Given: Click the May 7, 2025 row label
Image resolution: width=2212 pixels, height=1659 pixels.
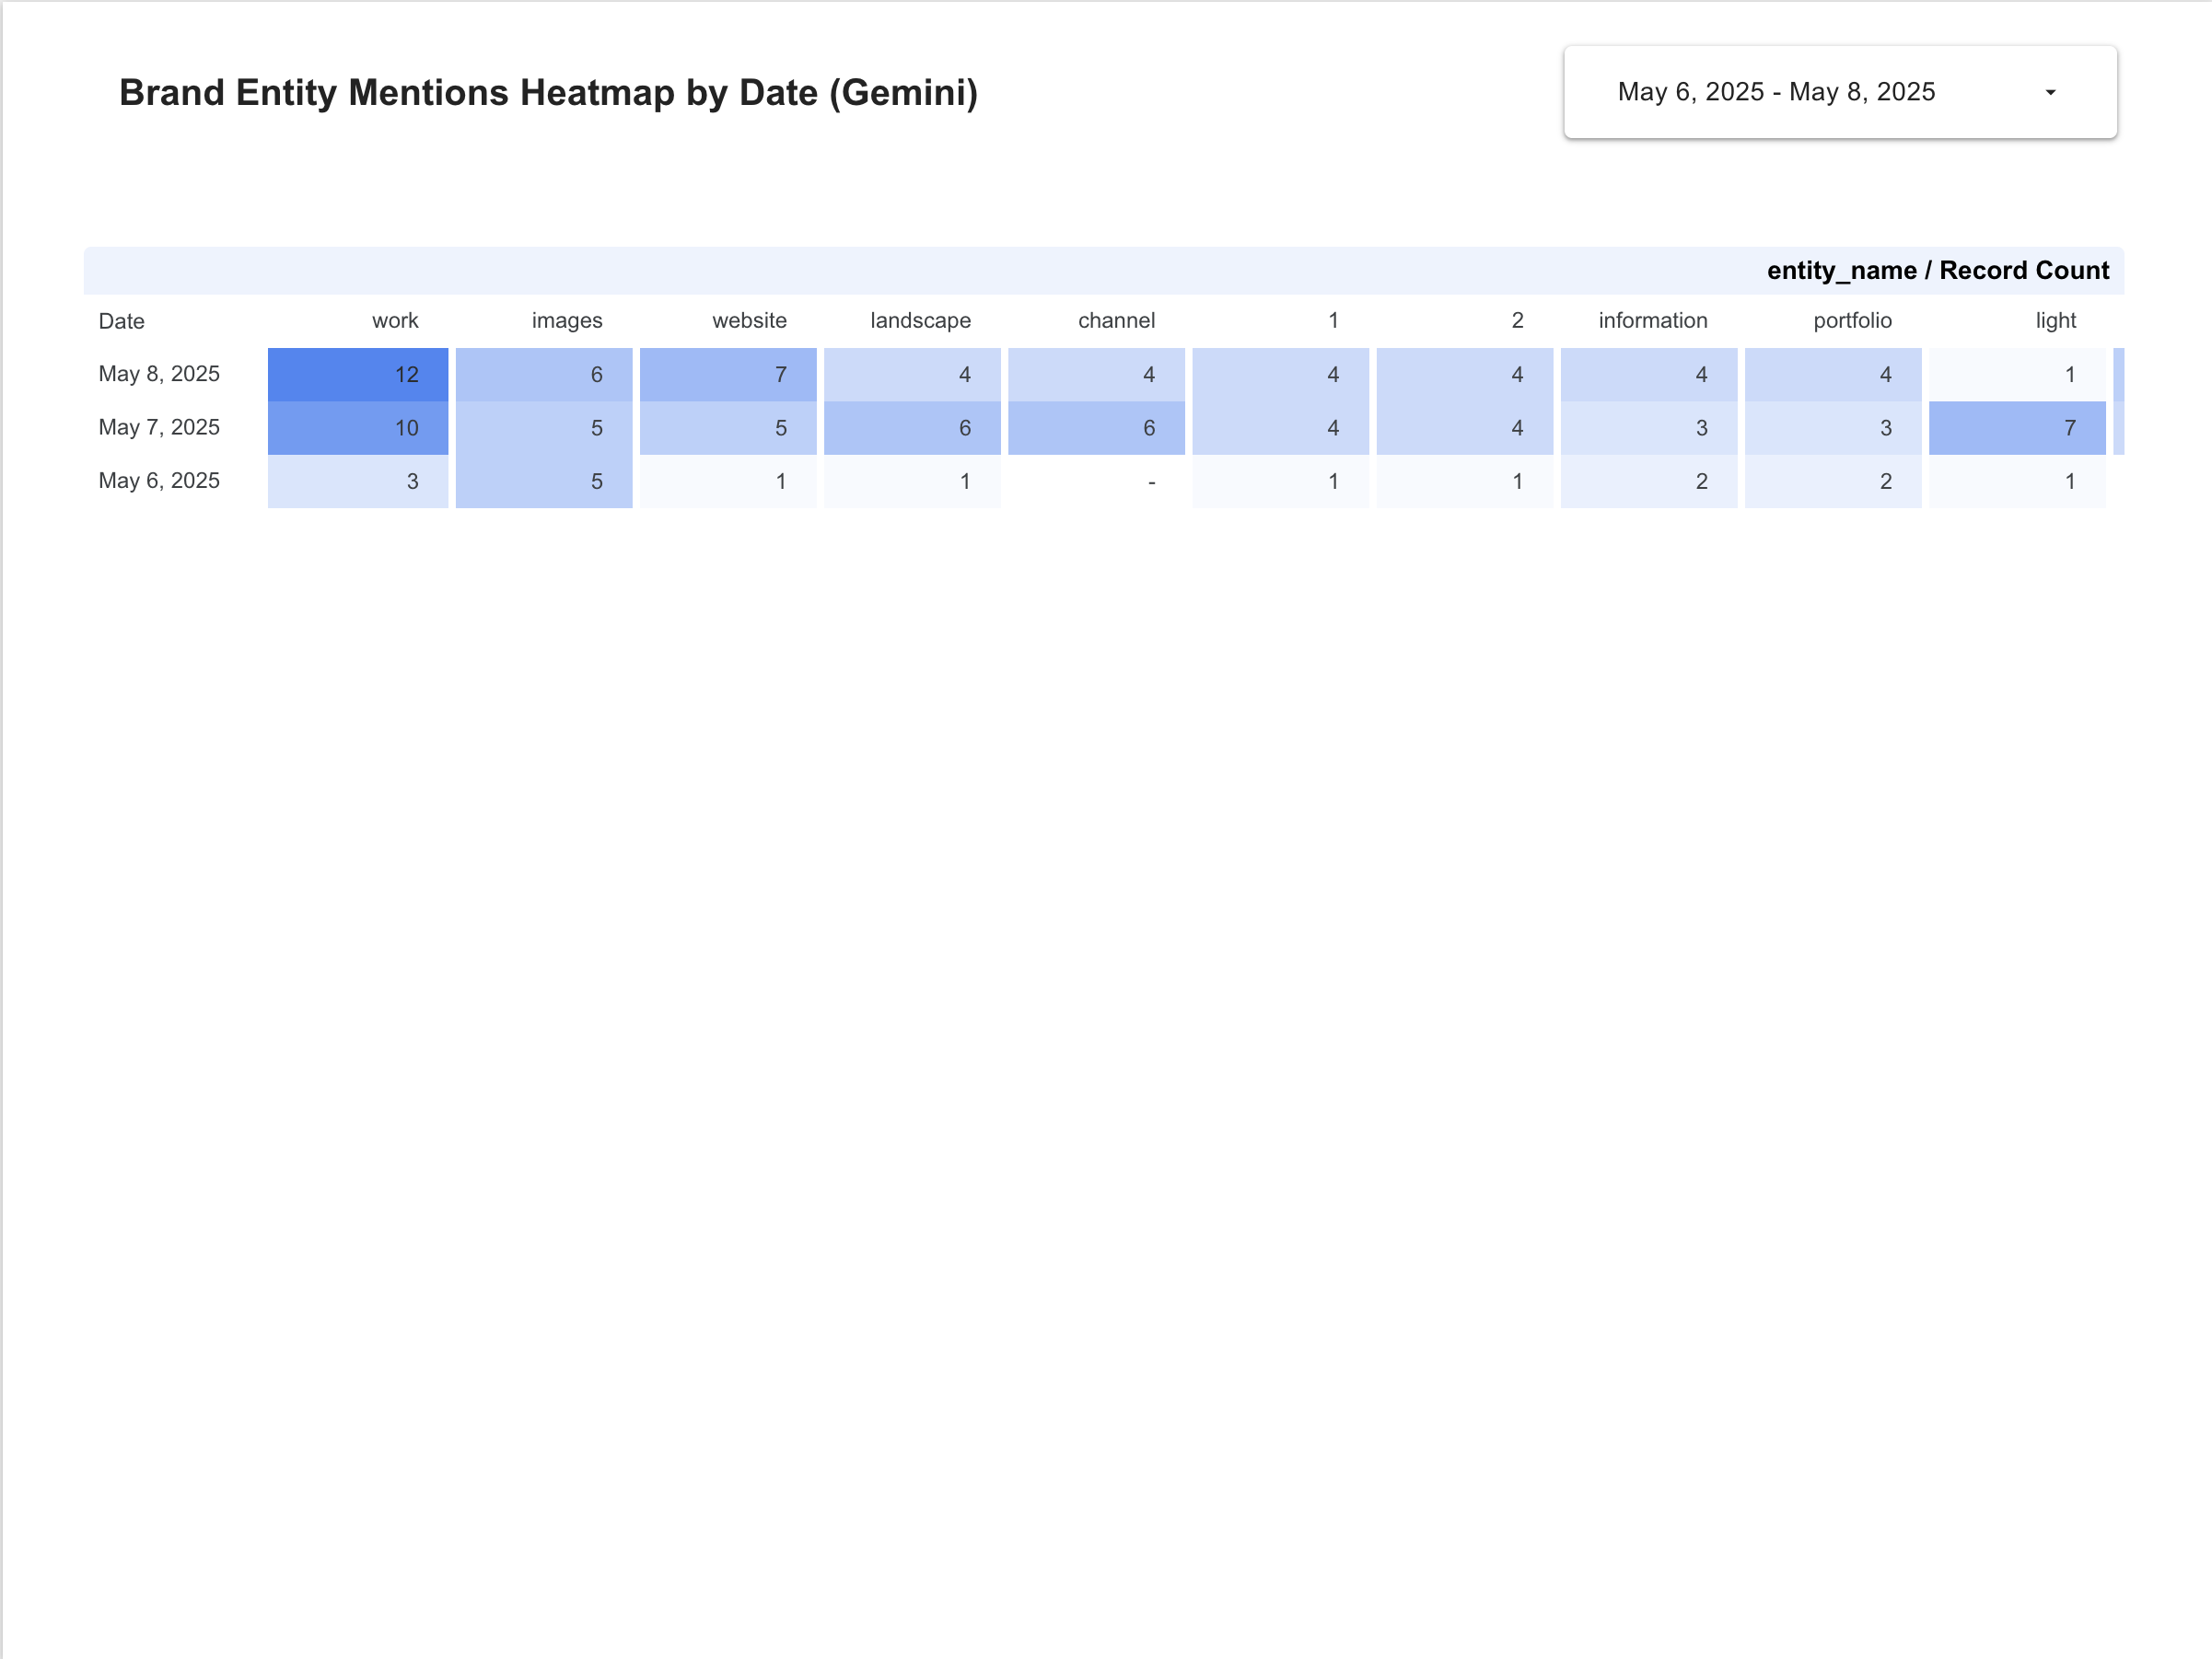Looking at the screenshot, I should pos(159,428).
